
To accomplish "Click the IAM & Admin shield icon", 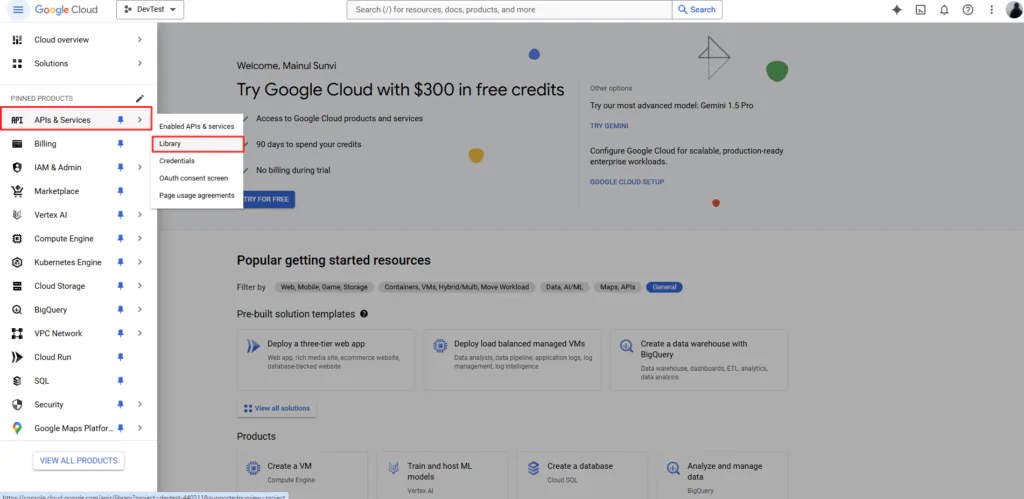I will pos(18,167).
